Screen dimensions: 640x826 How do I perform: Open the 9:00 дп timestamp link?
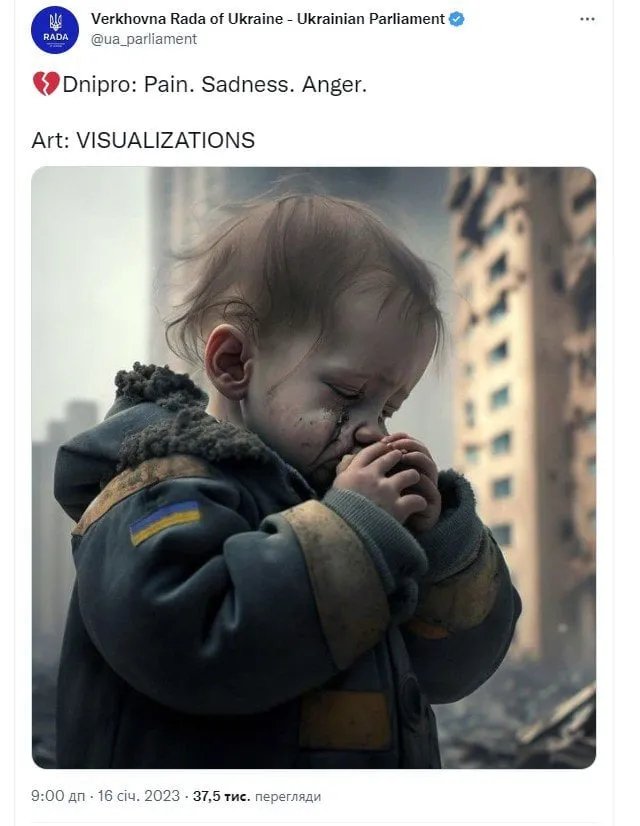(58, 796)
